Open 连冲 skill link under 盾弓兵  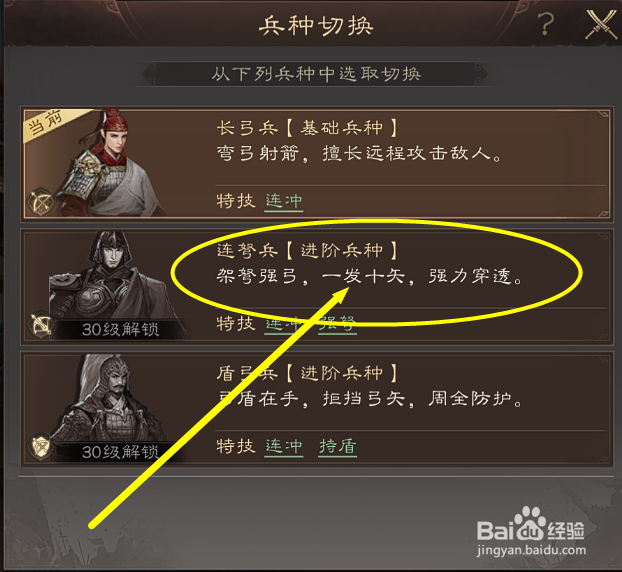(284, 447)
